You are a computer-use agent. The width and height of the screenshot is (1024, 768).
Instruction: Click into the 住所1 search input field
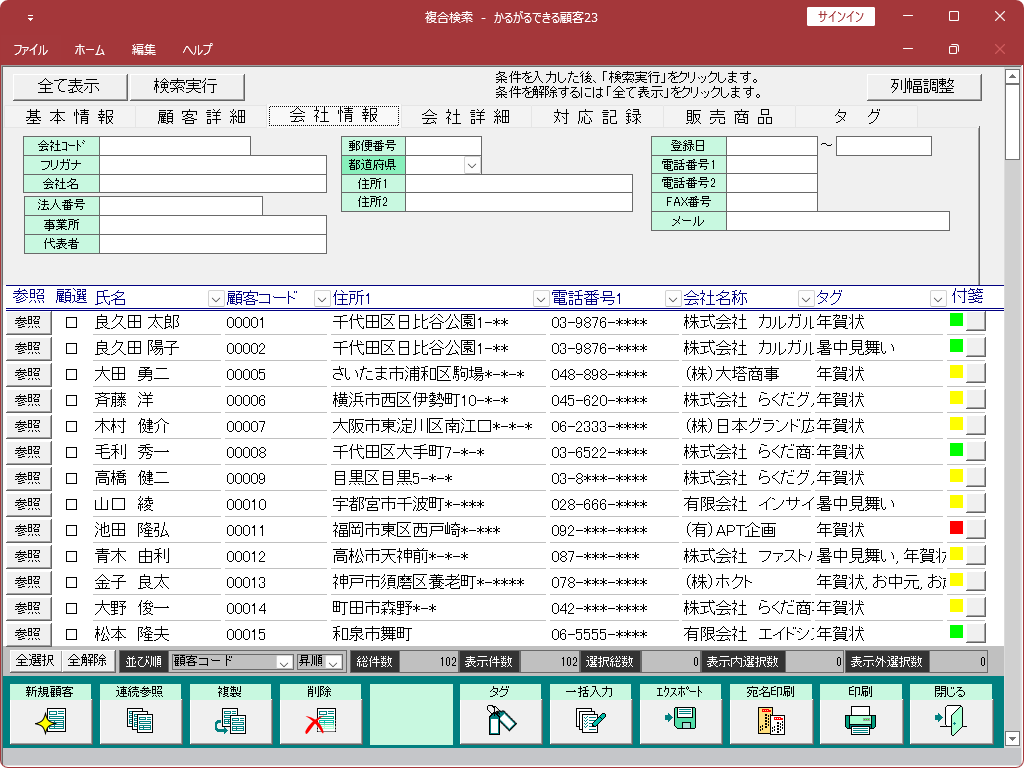519,184
